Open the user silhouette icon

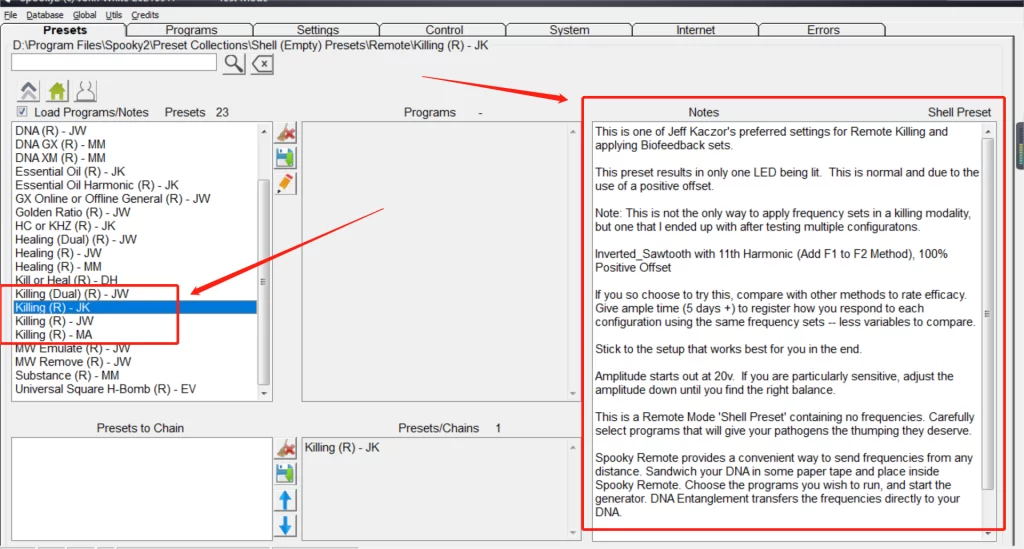pos(85,91)
